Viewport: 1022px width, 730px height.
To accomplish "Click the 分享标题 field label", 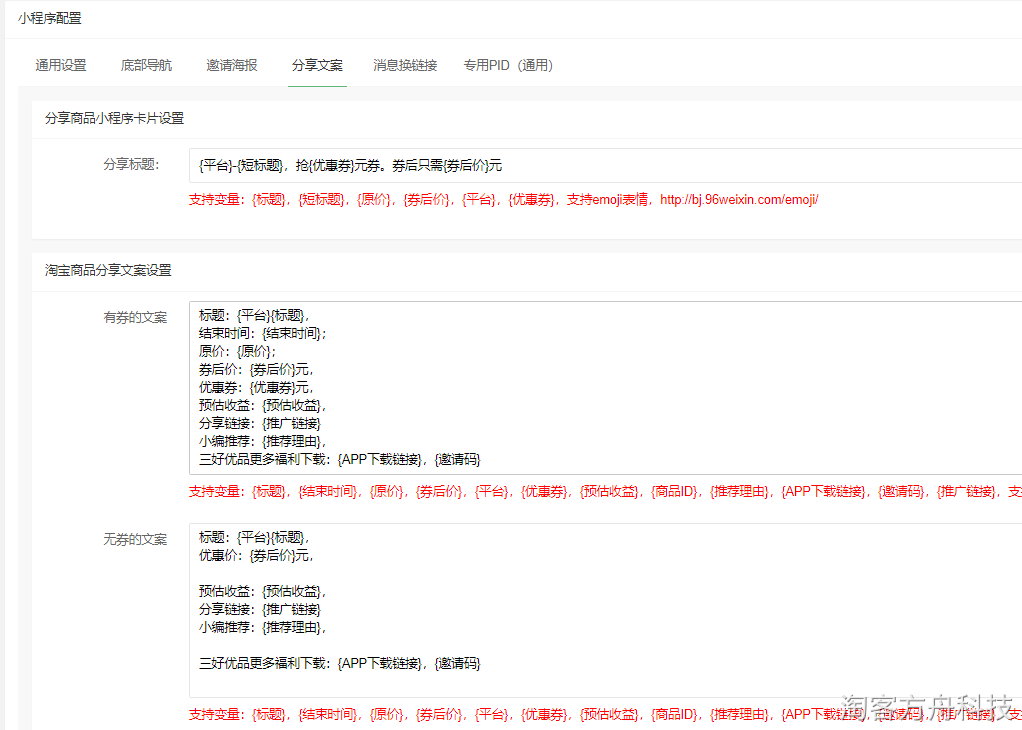I will (x=131, y=164).
